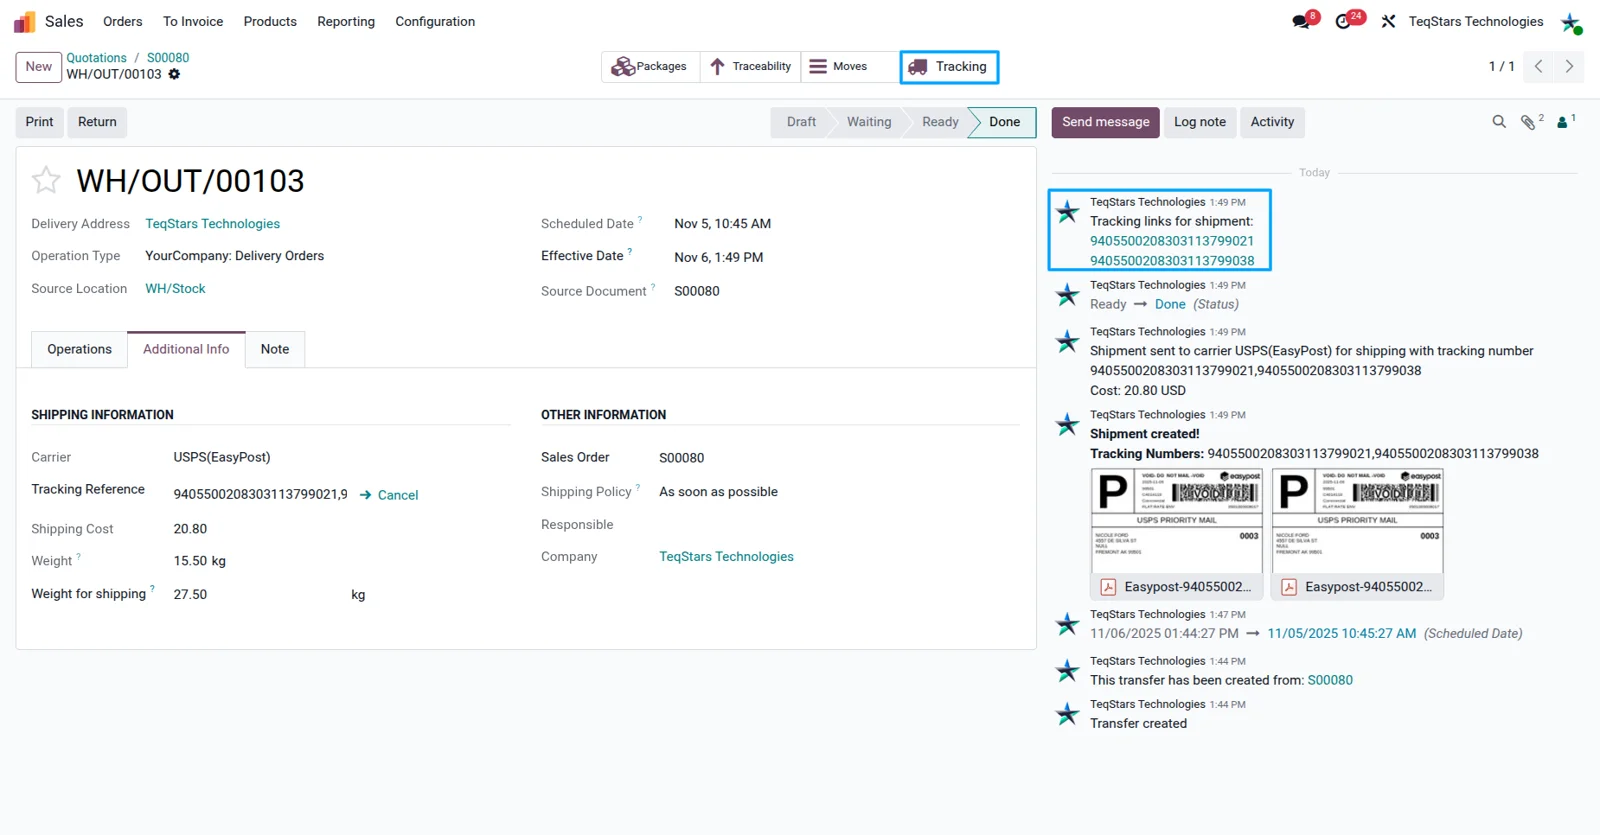This screenshot has width=1600, height=835.
Task: Click the Weight help question mark
Action: 78,556
